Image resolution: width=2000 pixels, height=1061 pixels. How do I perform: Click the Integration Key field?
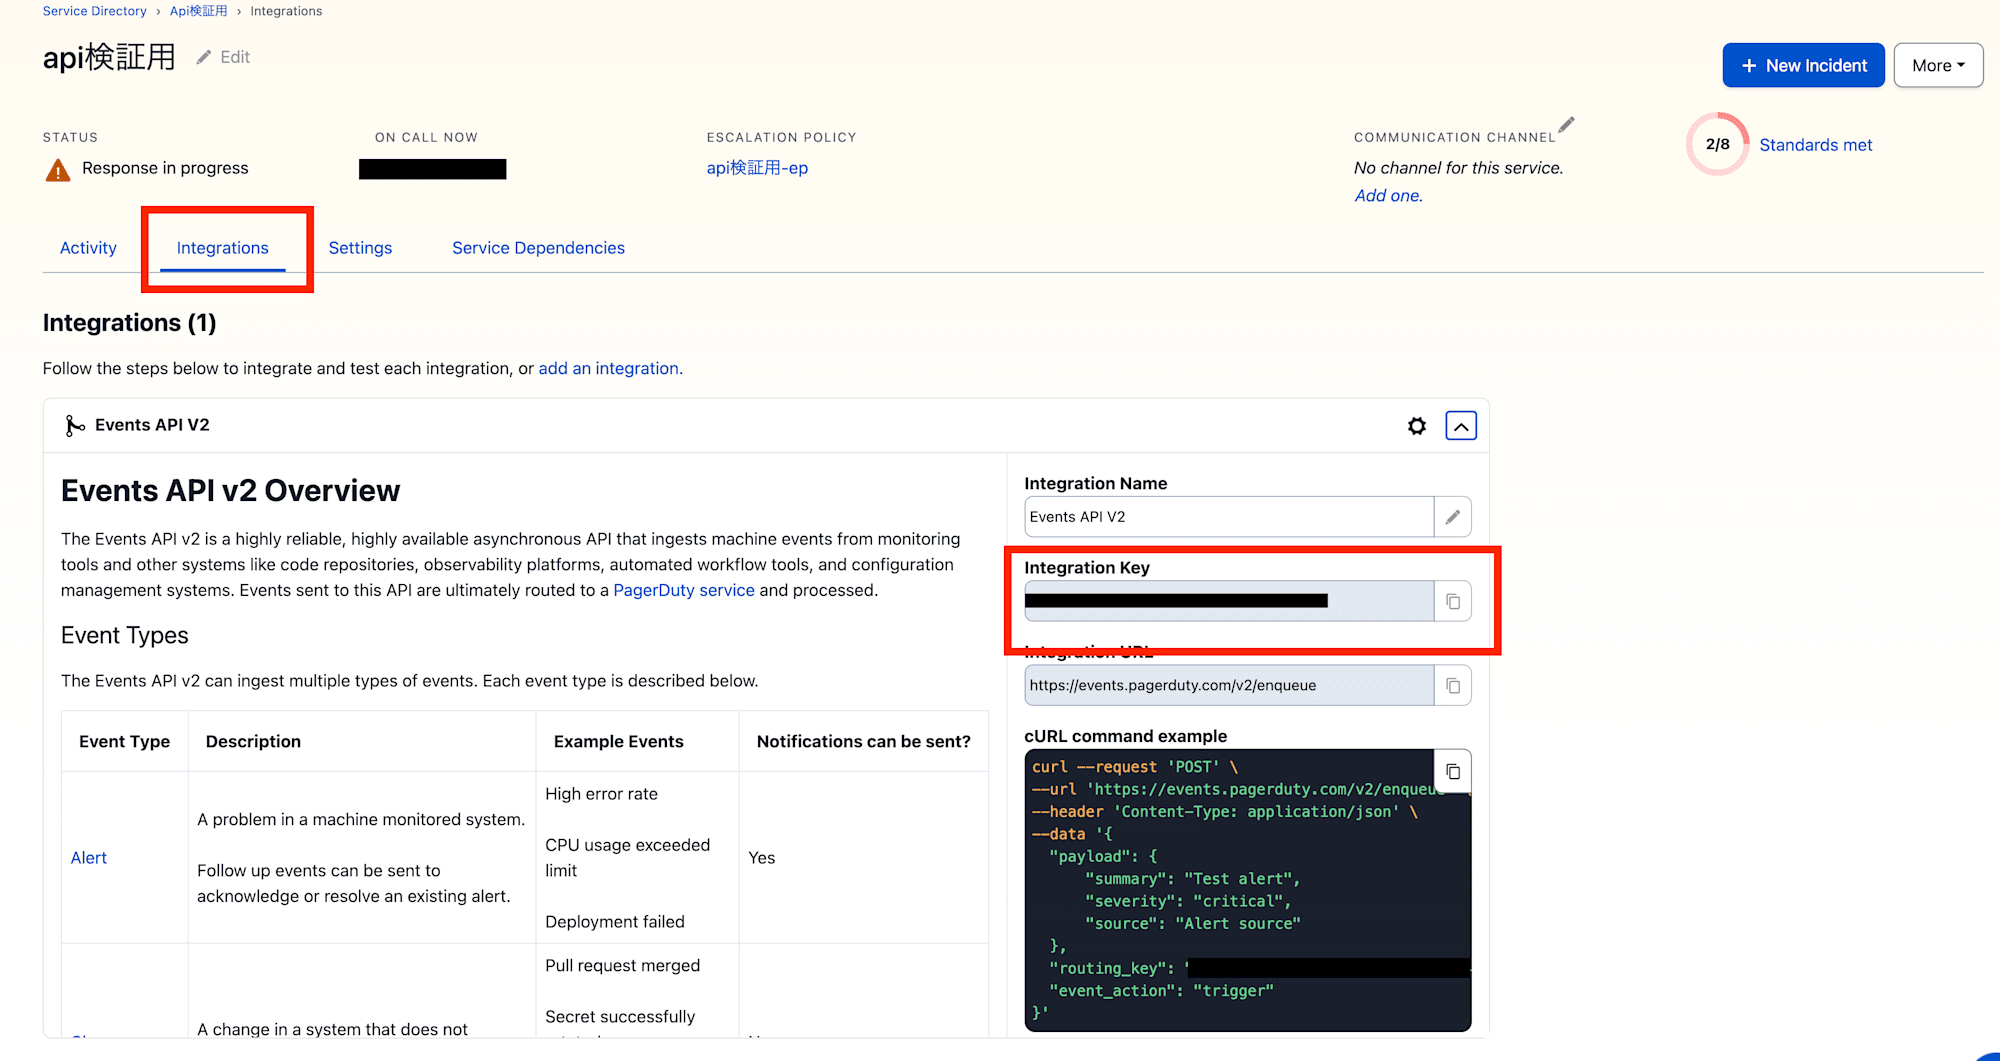[1229, 602]
